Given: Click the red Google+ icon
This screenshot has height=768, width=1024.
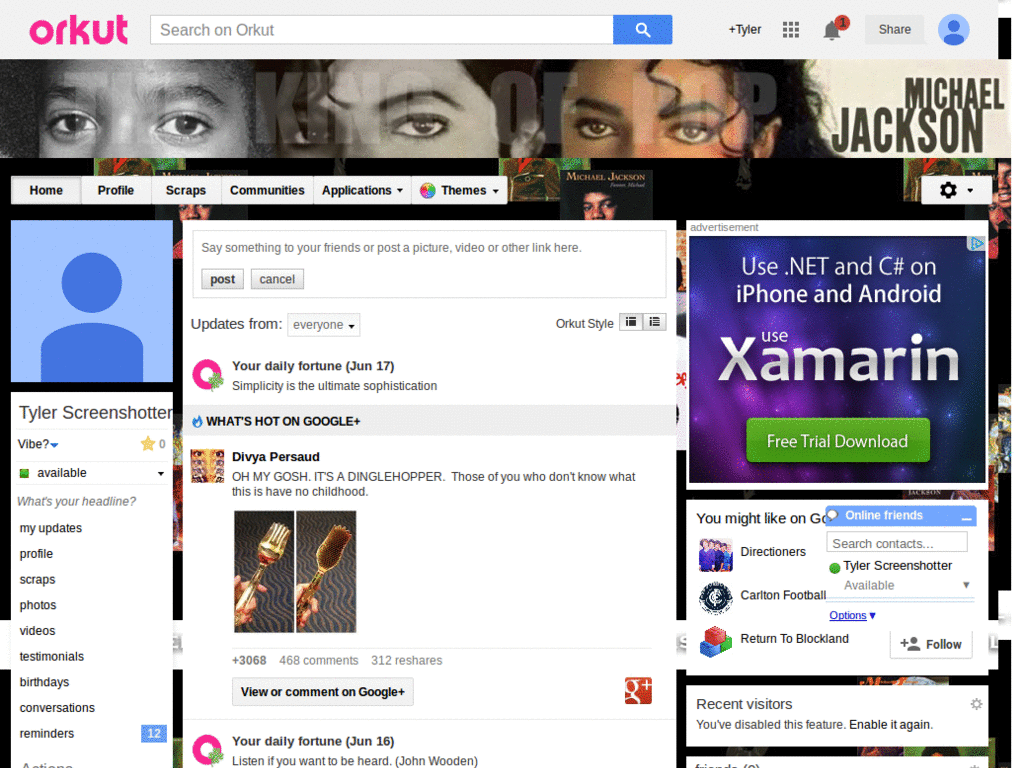Looking at the screenshot, I should coord(638,691).
